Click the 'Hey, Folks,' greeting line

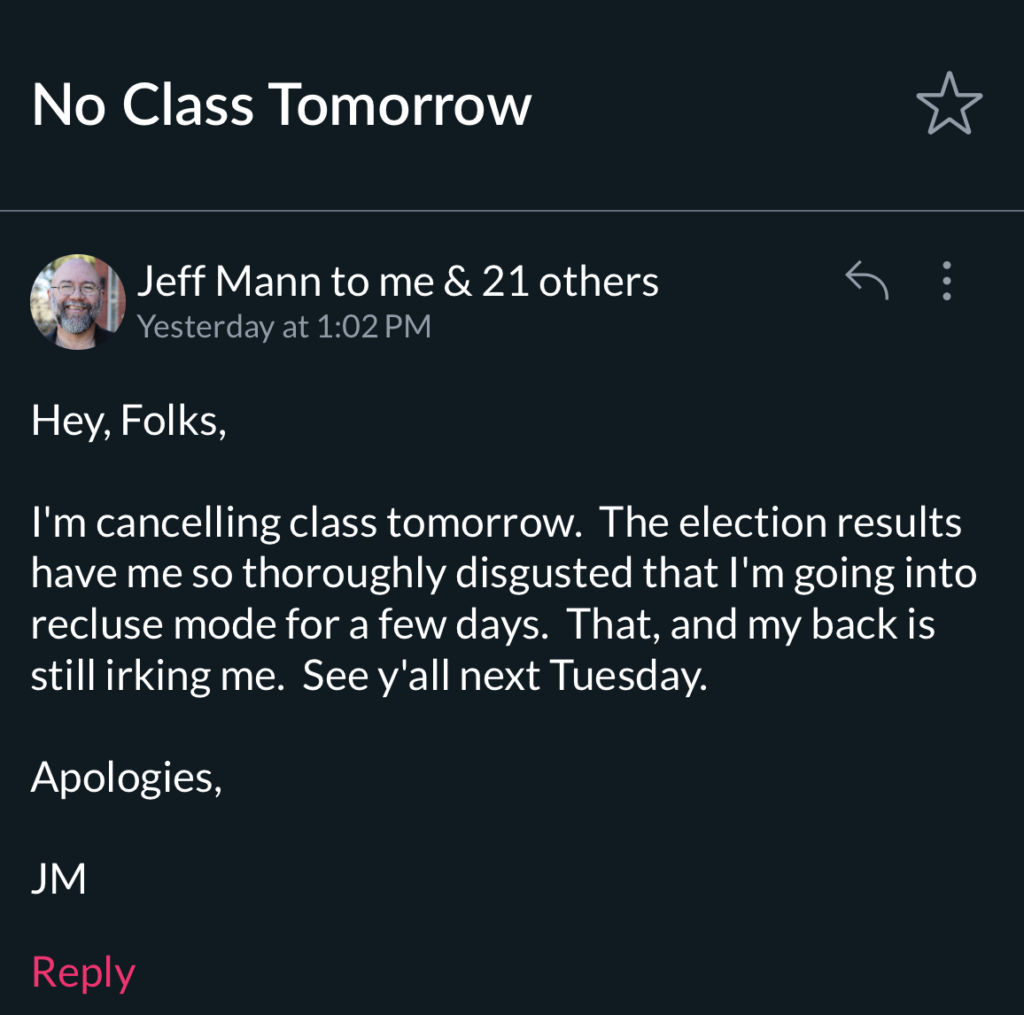coord(129,422)
